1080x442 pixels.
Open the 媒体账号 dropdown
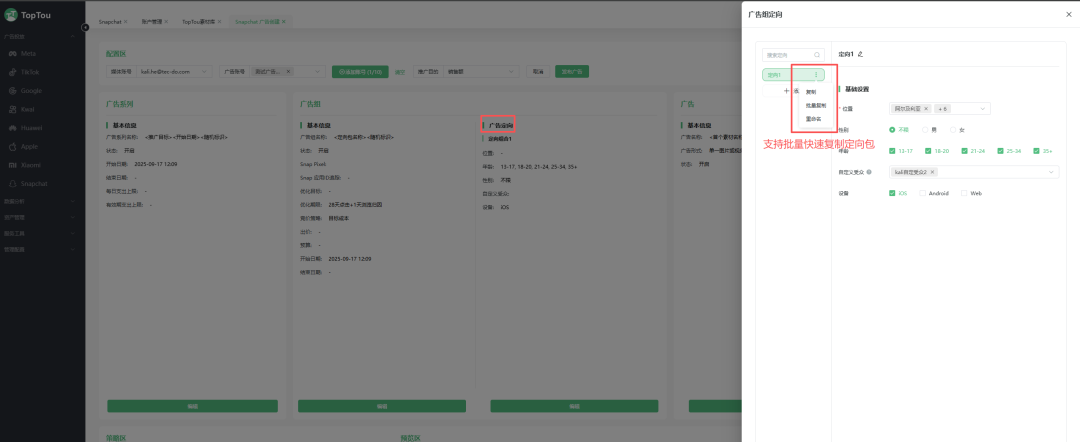tap(176, 71)
